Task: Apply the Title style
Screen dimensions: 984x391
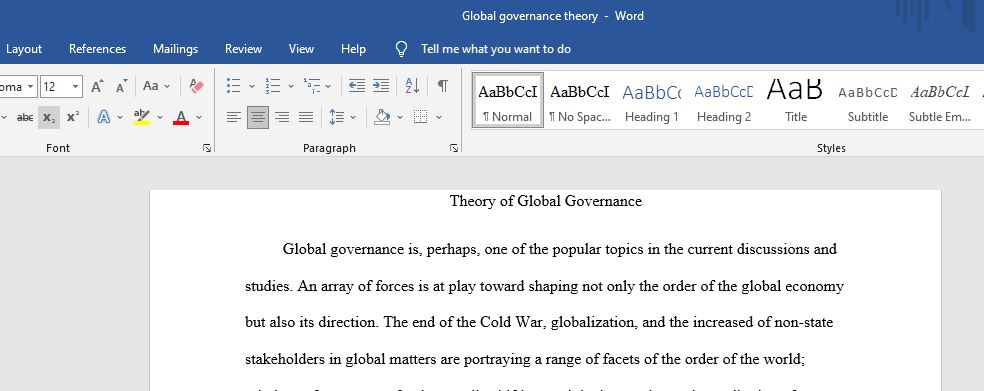Action: 796,100
